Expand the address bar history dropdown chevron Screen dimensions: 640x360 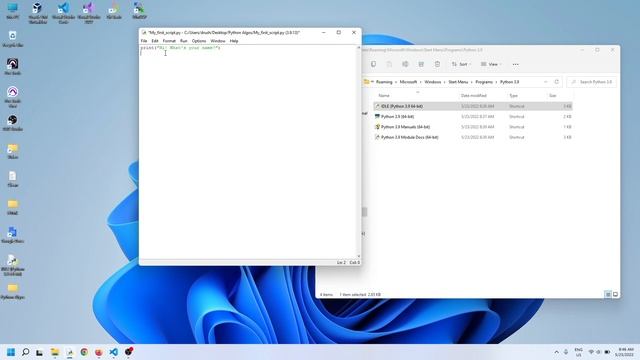pos(546,82)
